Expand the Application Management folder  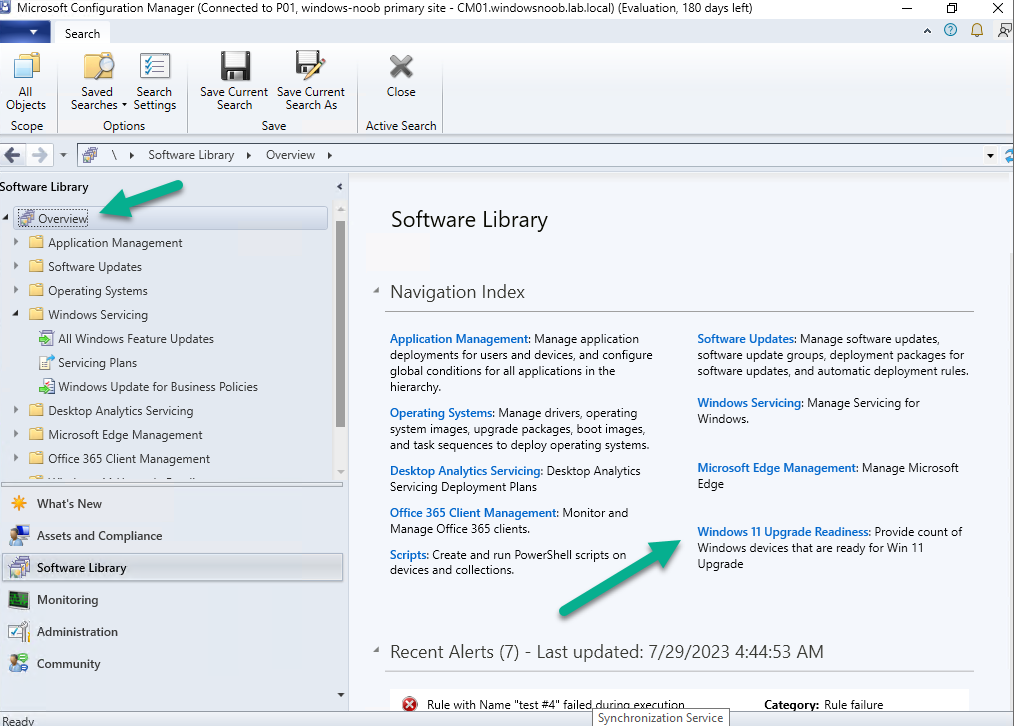16,242
